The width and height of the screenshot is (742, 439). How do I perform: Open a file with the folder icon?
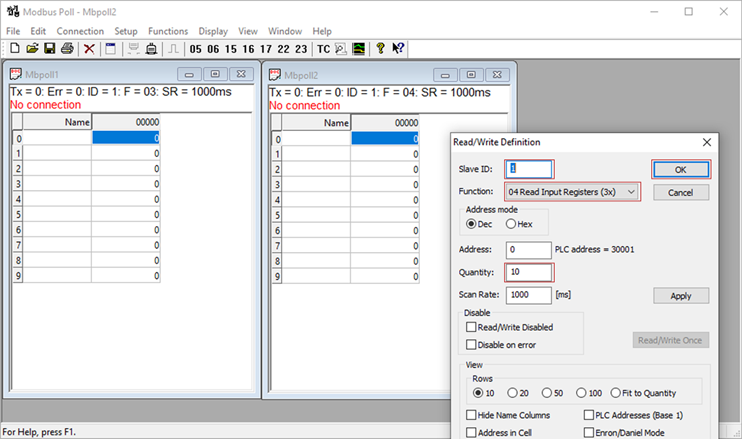tap(32, 48)
